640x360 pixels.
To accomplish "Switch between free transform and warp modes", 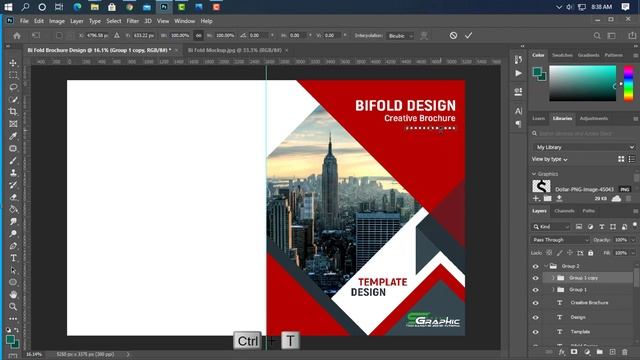I will [424, 36].
